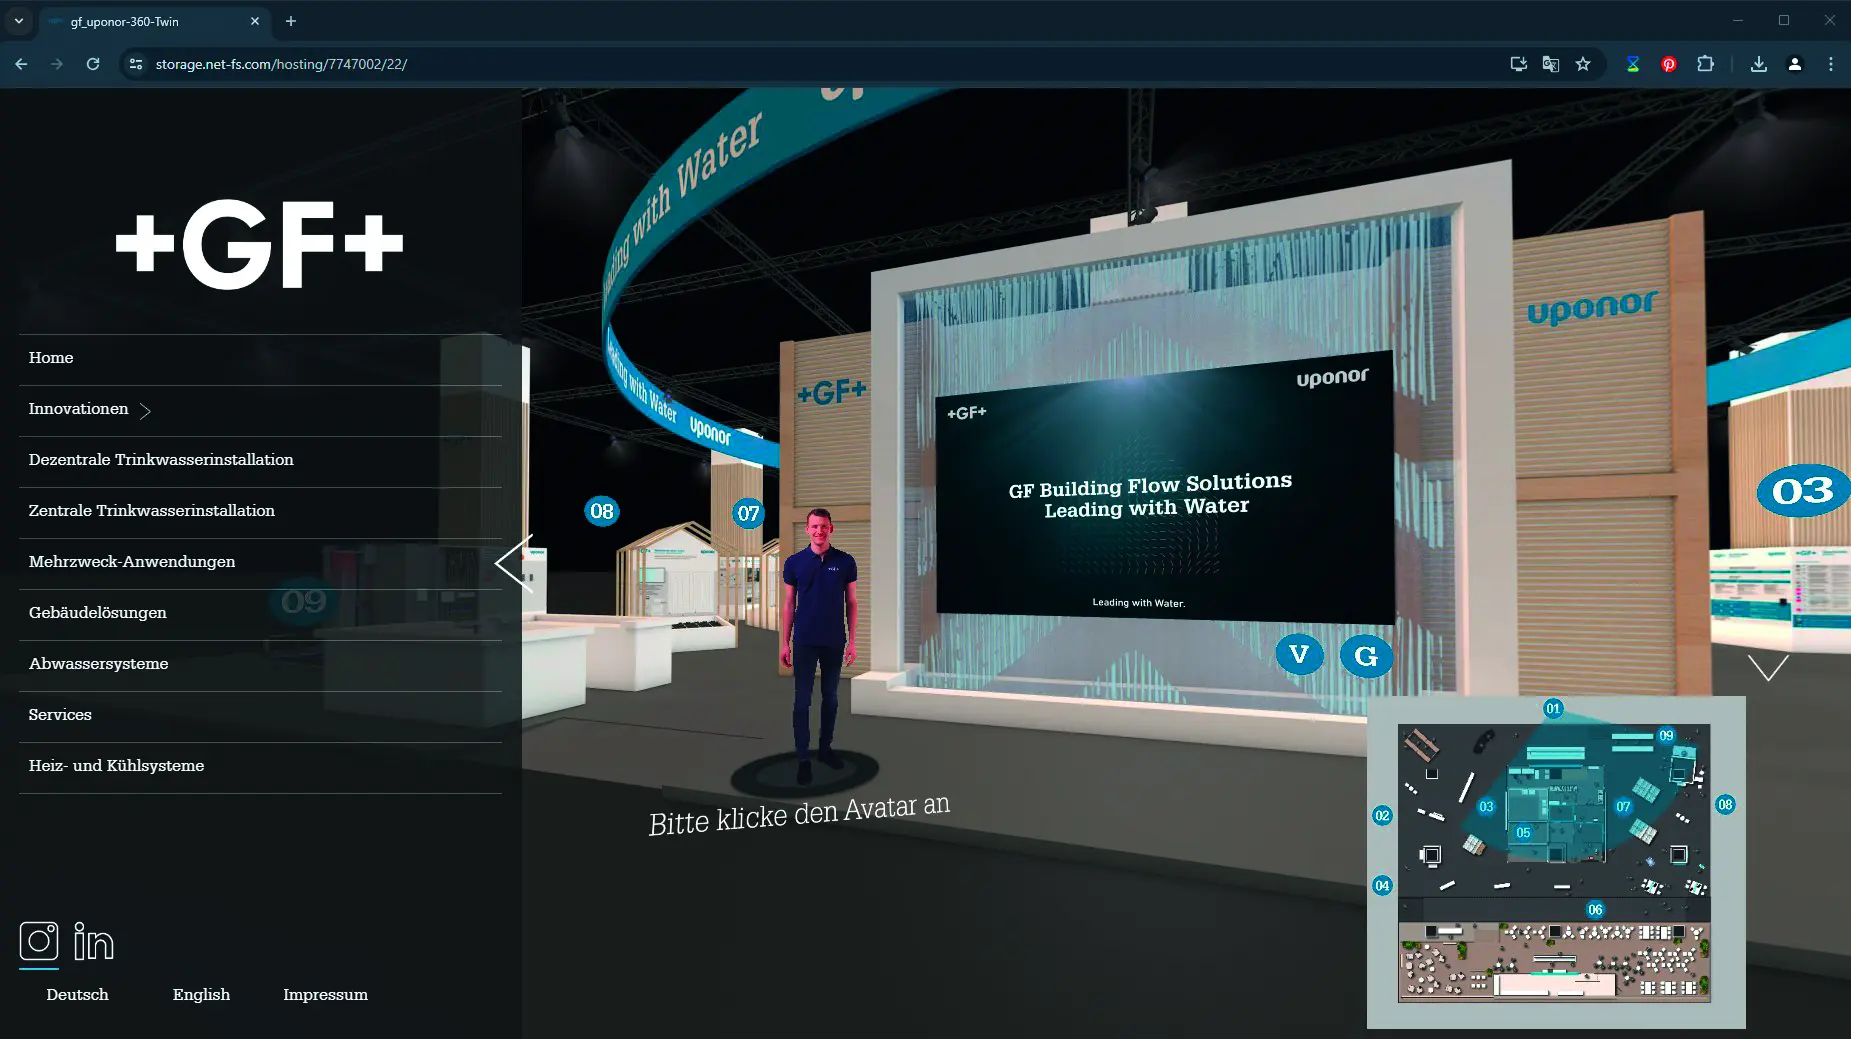
Task: Select marker 06 on the floor map
Action: coord(1595,910)
